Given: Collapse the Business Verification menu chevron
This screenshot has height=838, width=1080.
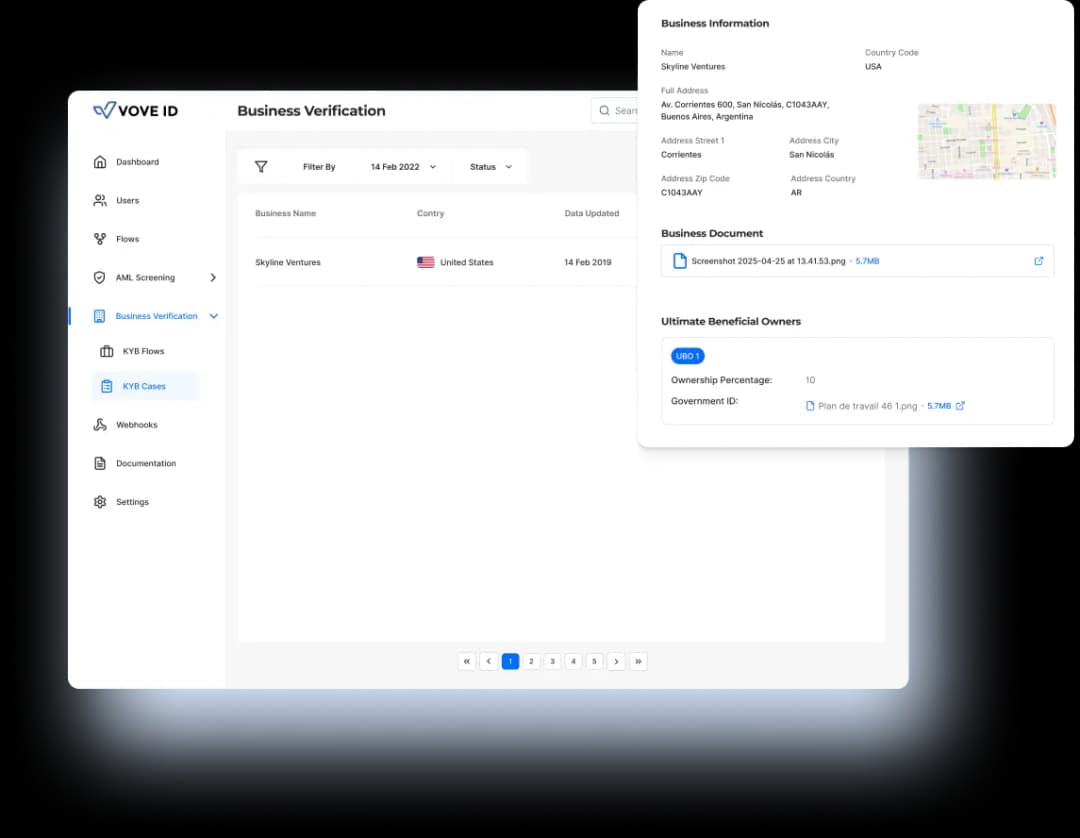Looking at the screenshot, I should click(213, 315).
